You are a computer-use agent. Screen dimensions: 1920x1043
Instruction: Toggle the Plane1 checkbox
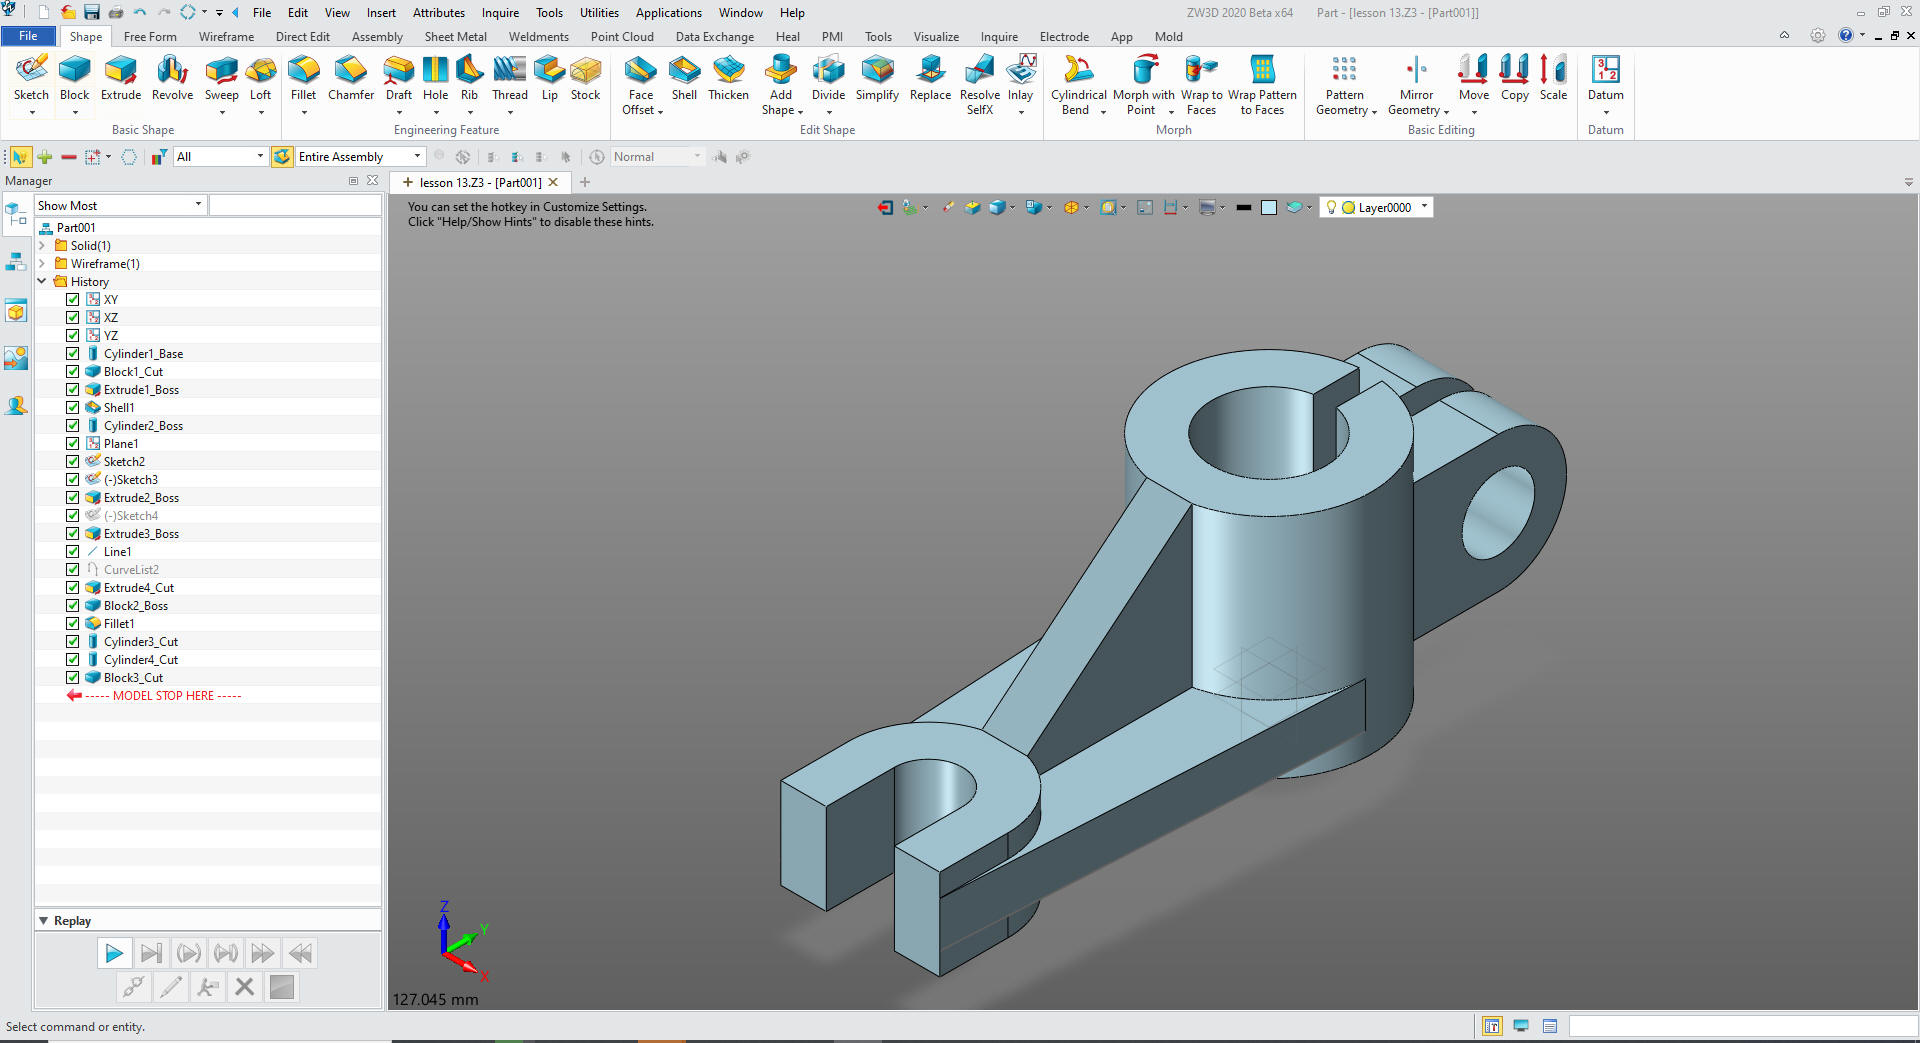[73, 443]
